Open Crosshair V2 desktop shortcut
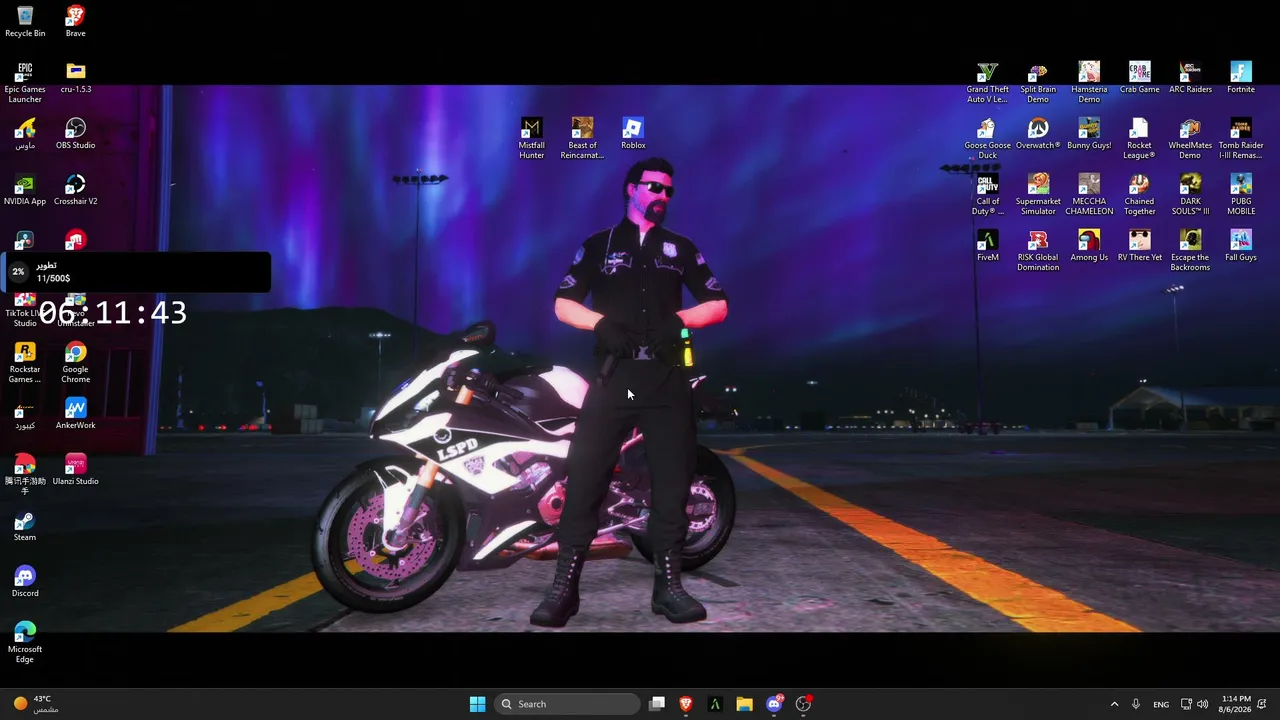Screen dimensions: 1280x720 75,189
